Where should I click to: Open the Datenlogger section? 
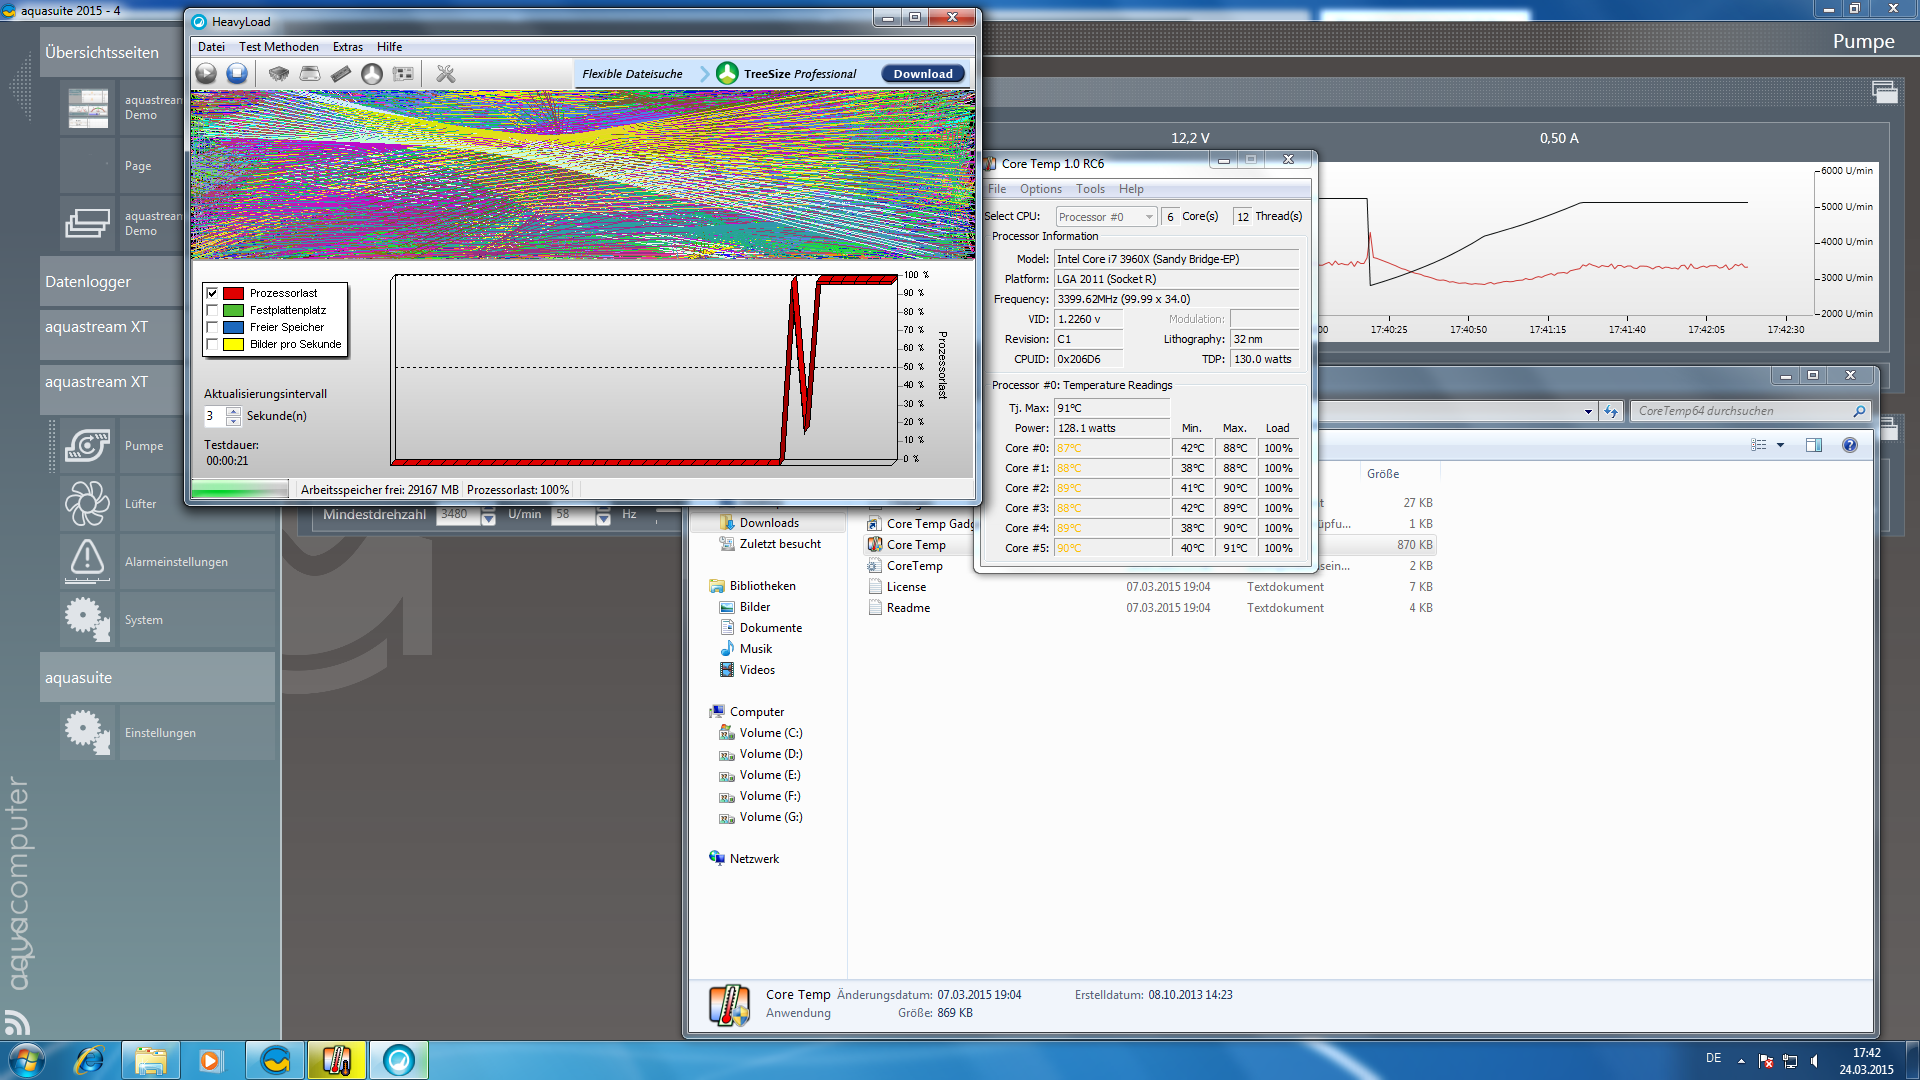88,282
